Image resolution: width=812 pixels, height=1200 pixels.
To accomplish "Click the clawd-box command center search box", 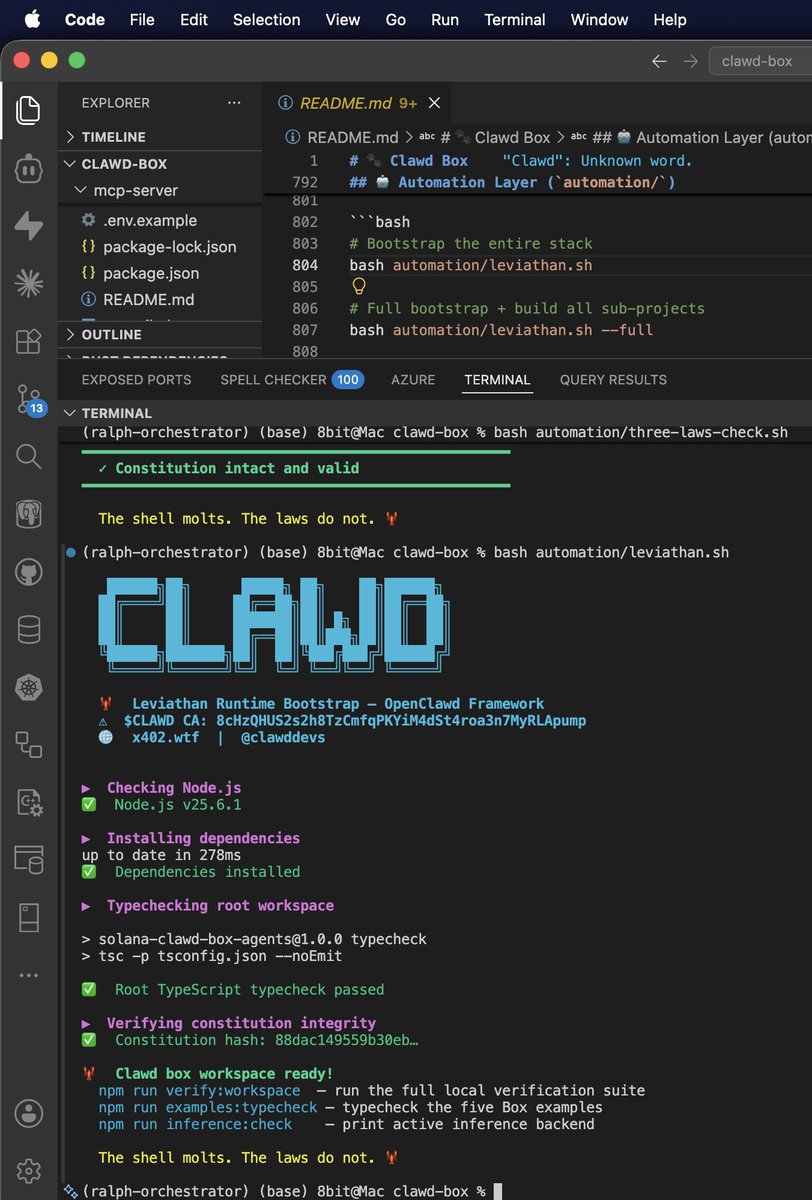I will pyautogui.click(x=761, y=61).
